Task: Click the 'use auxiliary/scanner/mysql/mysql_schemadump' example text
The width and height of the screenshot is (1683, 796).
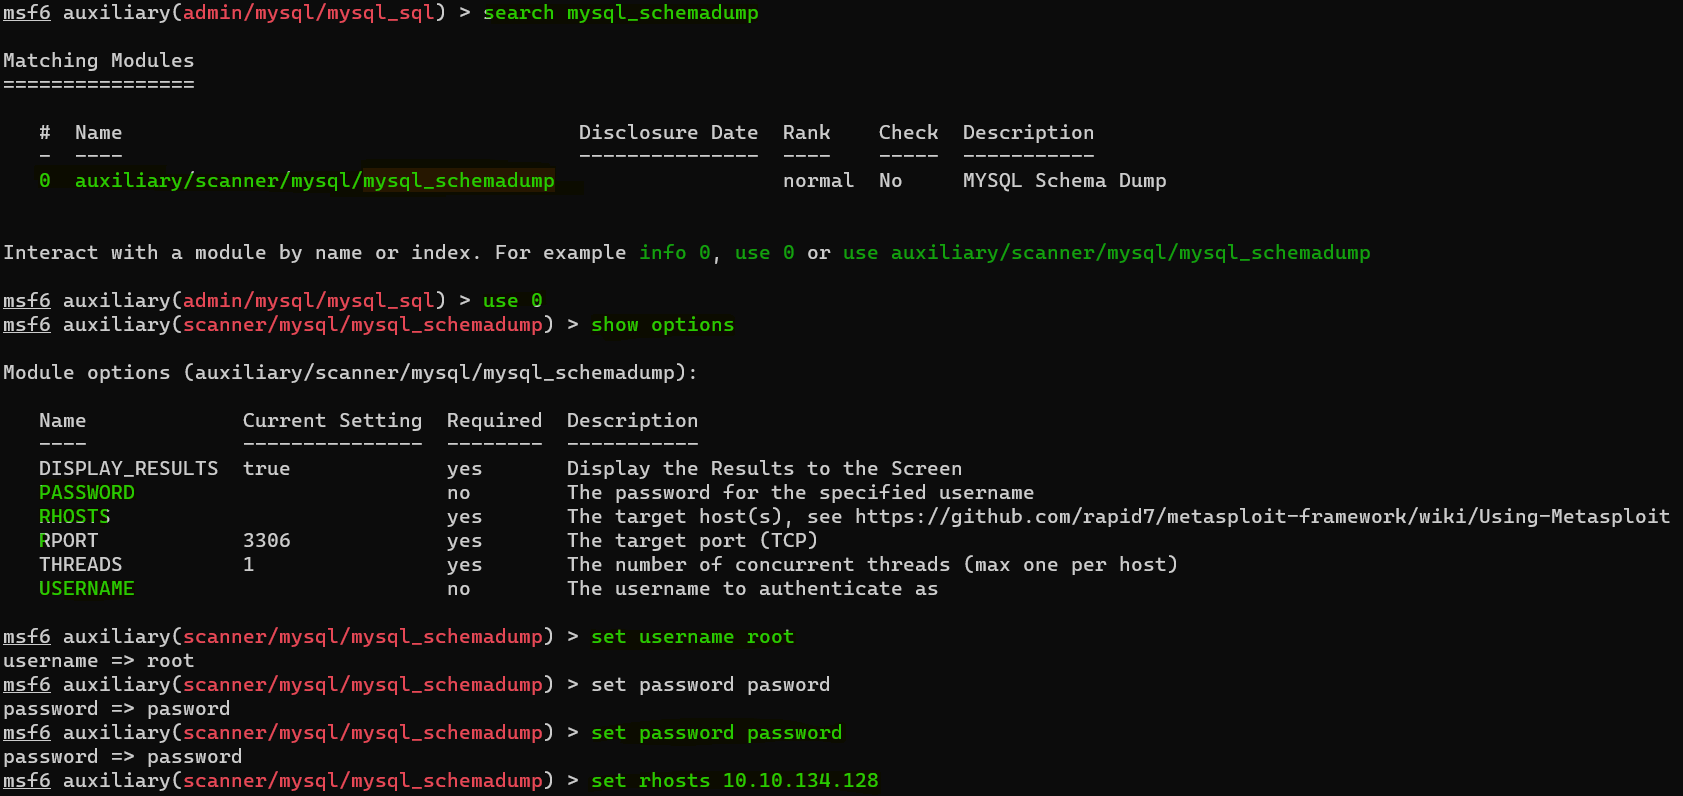Action: 1106,253
